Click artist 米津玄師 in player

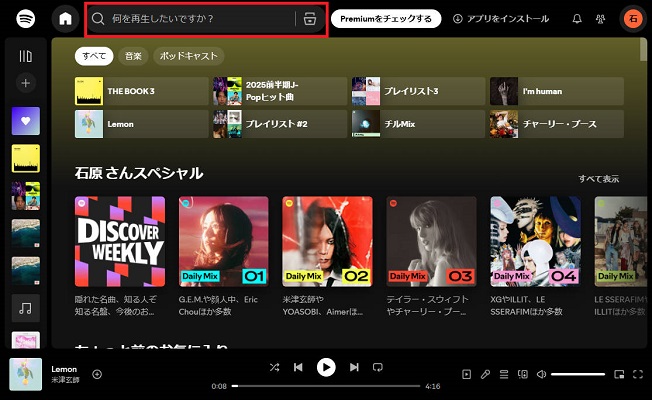65,380
